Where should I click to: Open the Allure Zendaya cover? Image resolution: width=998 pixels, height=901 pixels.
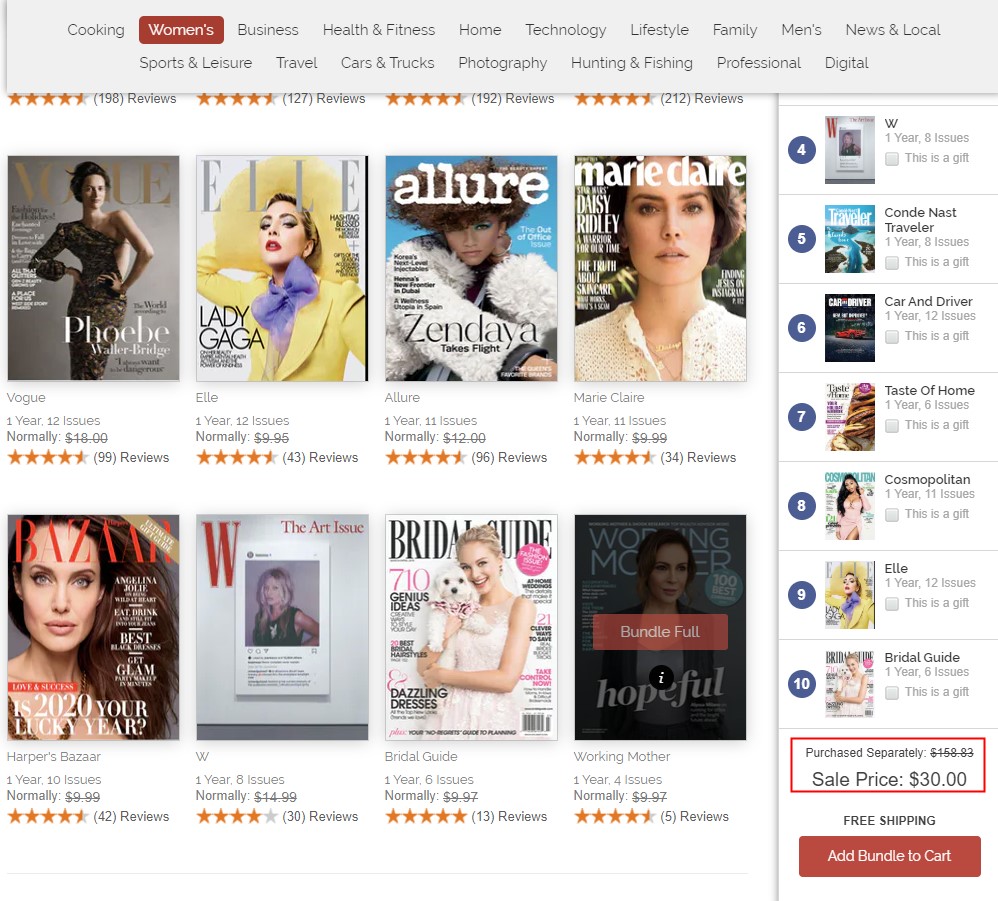click(x=471, y=268)
